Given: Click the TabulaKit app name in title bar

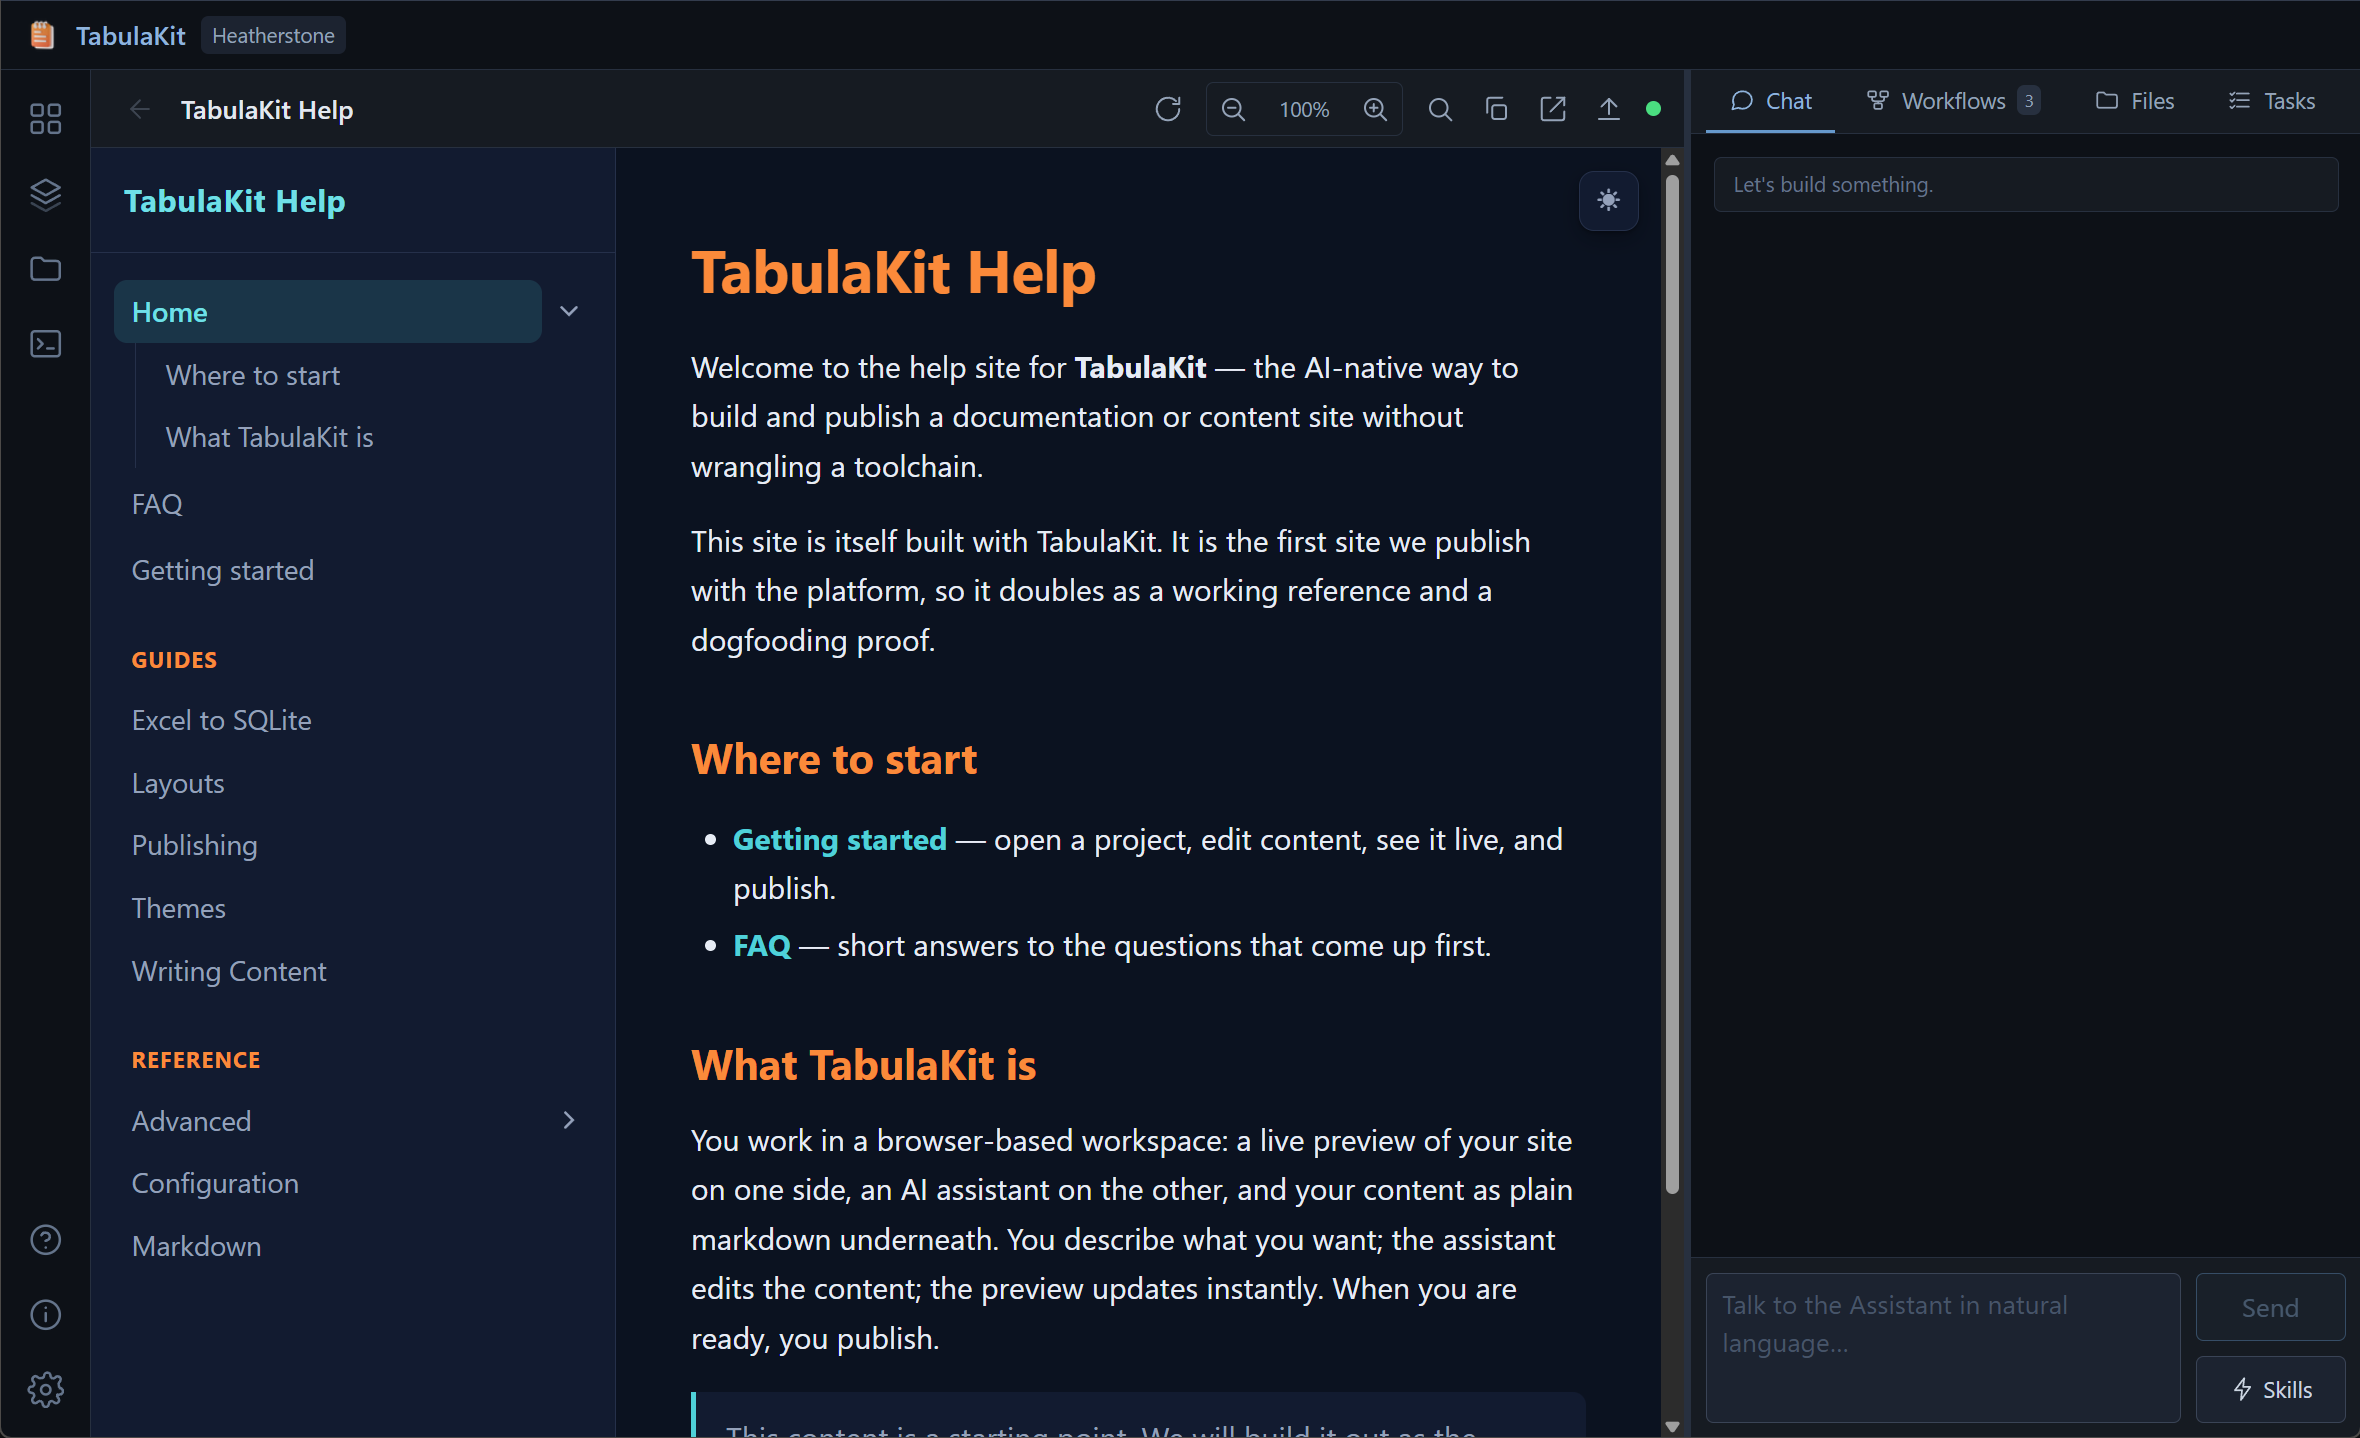Looking at the screenshot, I should click(131, 35).
